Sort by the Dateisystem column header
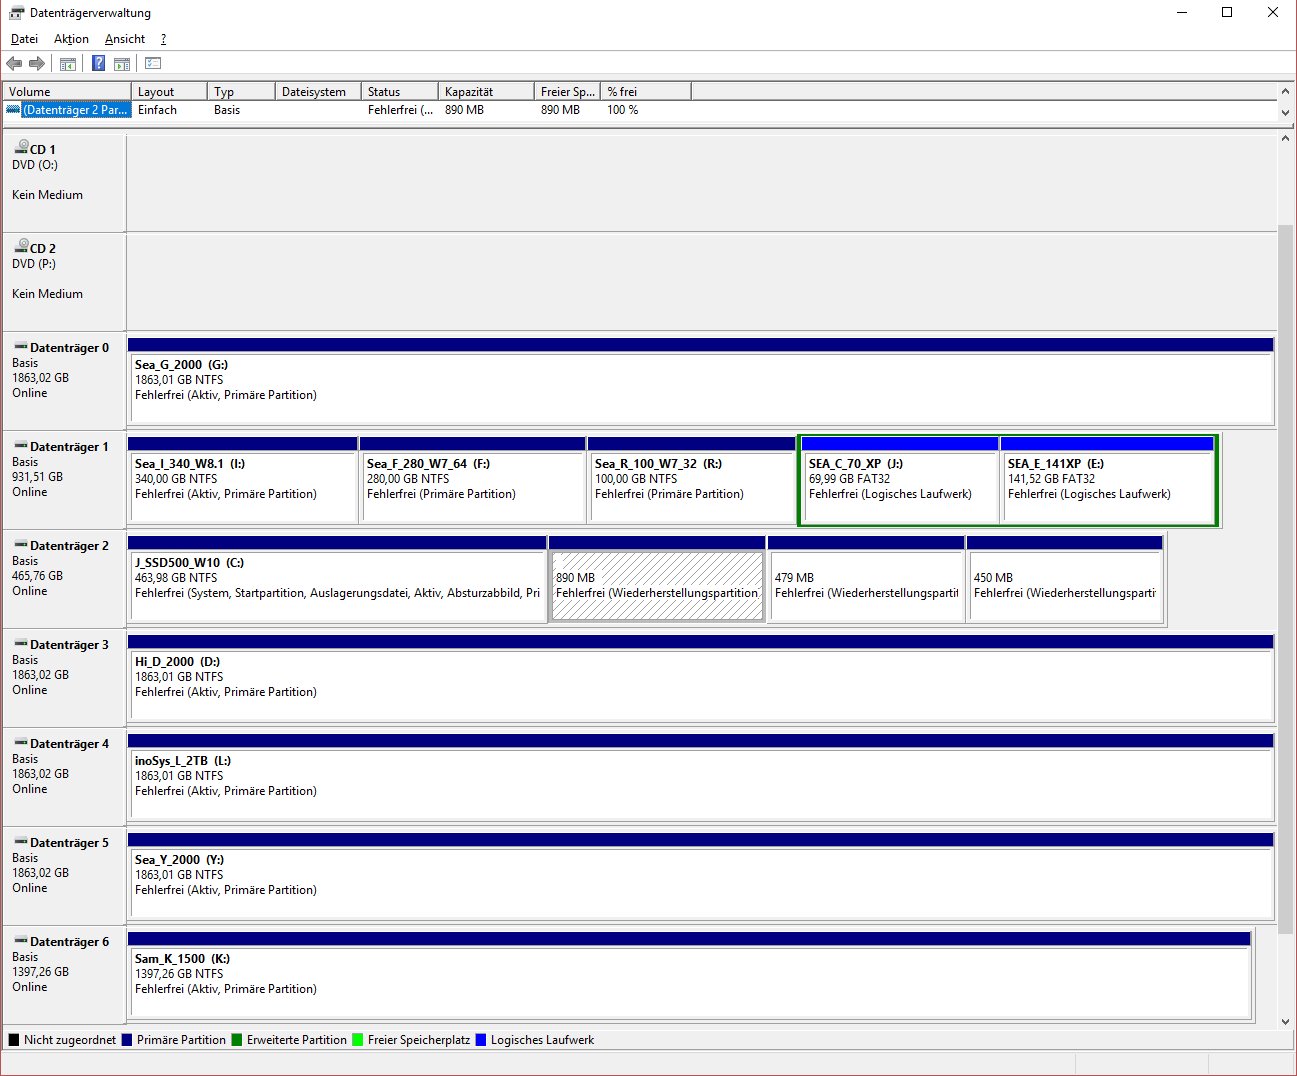The height and width of the screenshot is (1076, 1297). (318, 91)
